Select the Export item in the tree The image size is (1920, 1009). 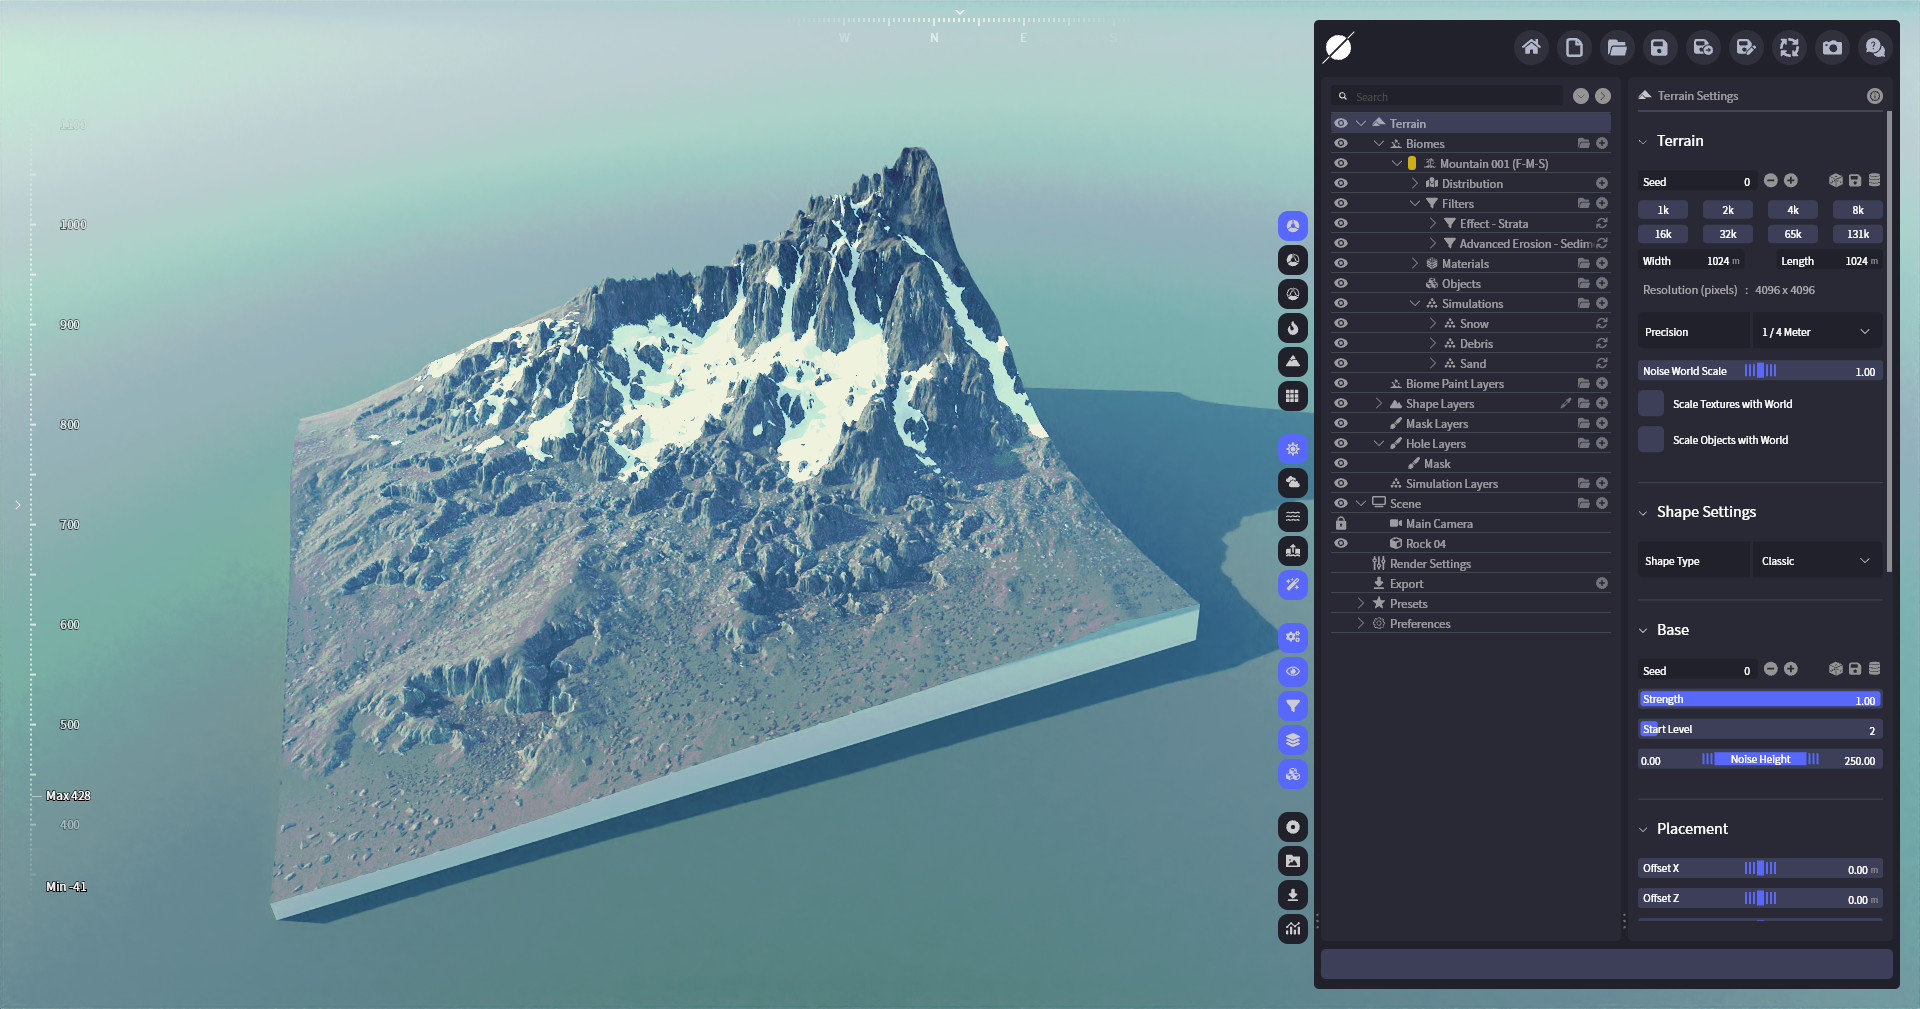pos(1406,584)
